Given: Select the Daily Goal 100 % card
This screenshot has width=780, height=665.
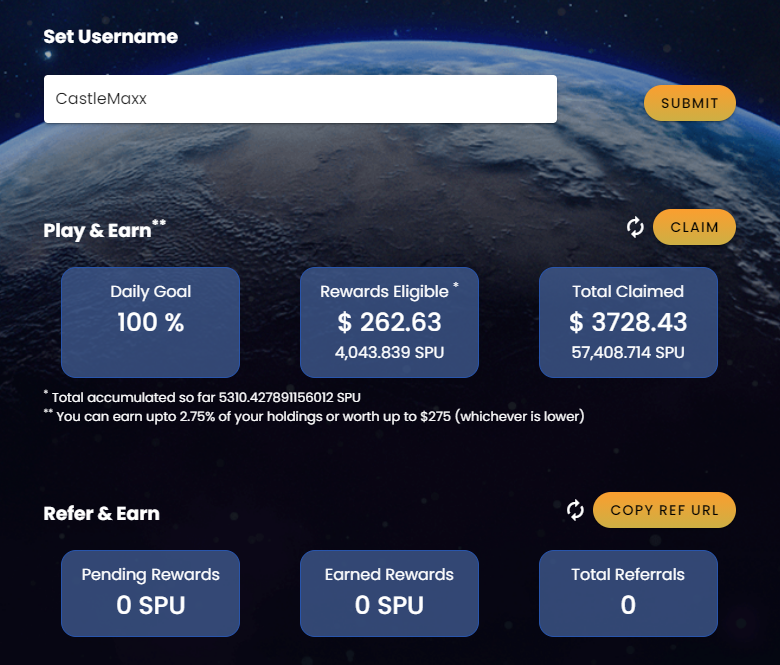Looking at the screenshot, I should coord(150,322).
